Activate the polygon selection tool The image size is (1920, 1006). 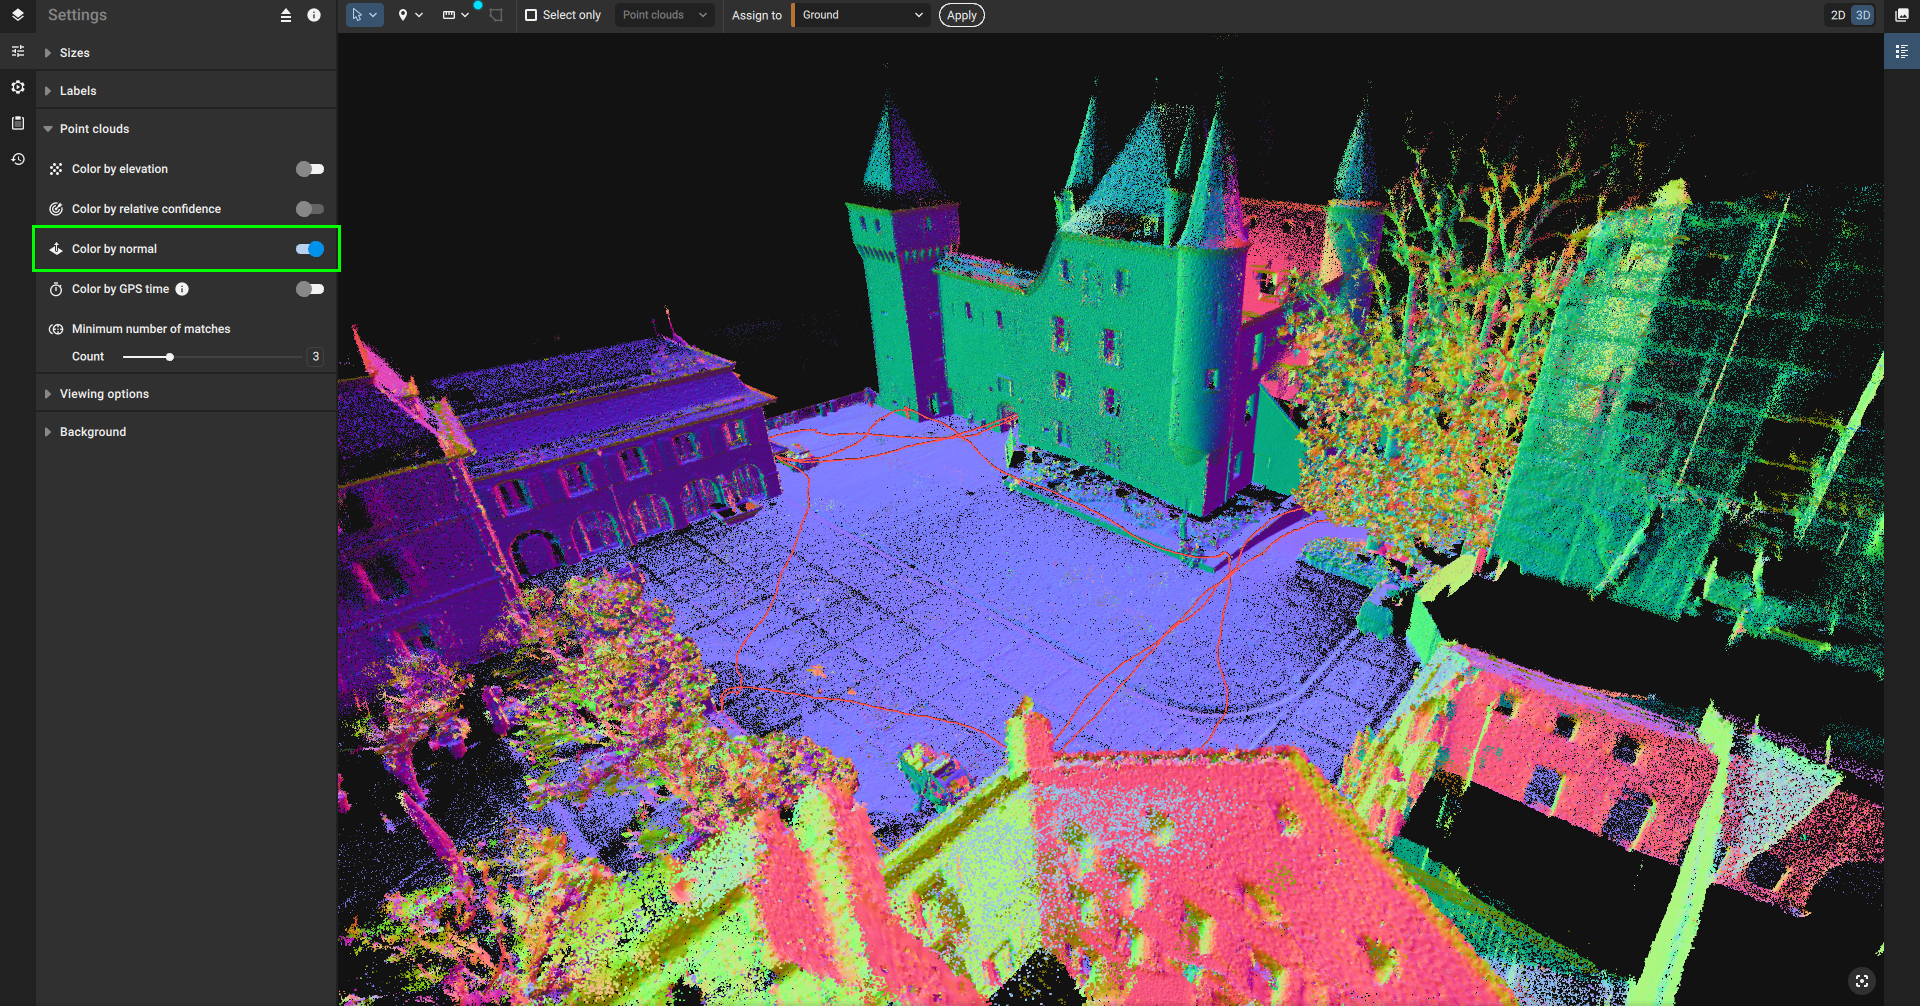pyautogui.click(x=496, y=15)
